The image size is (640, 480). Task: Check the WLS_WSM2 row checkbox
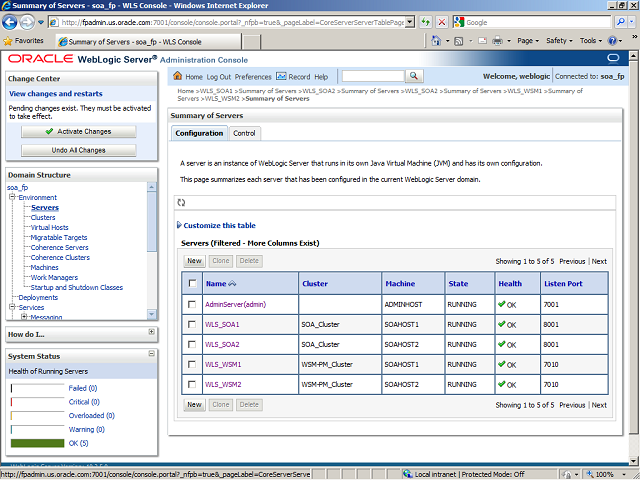click(191, 384)
